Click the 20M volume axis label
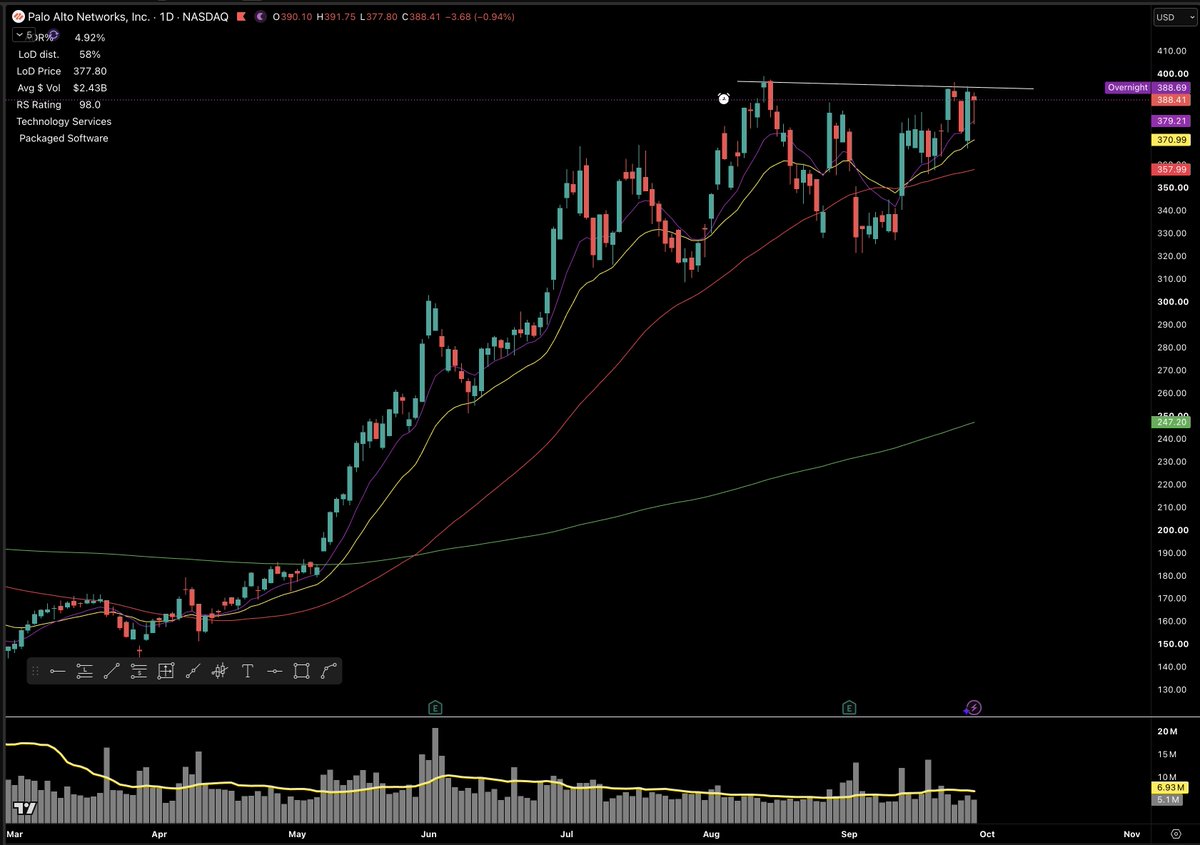 tap(1167, 732)
